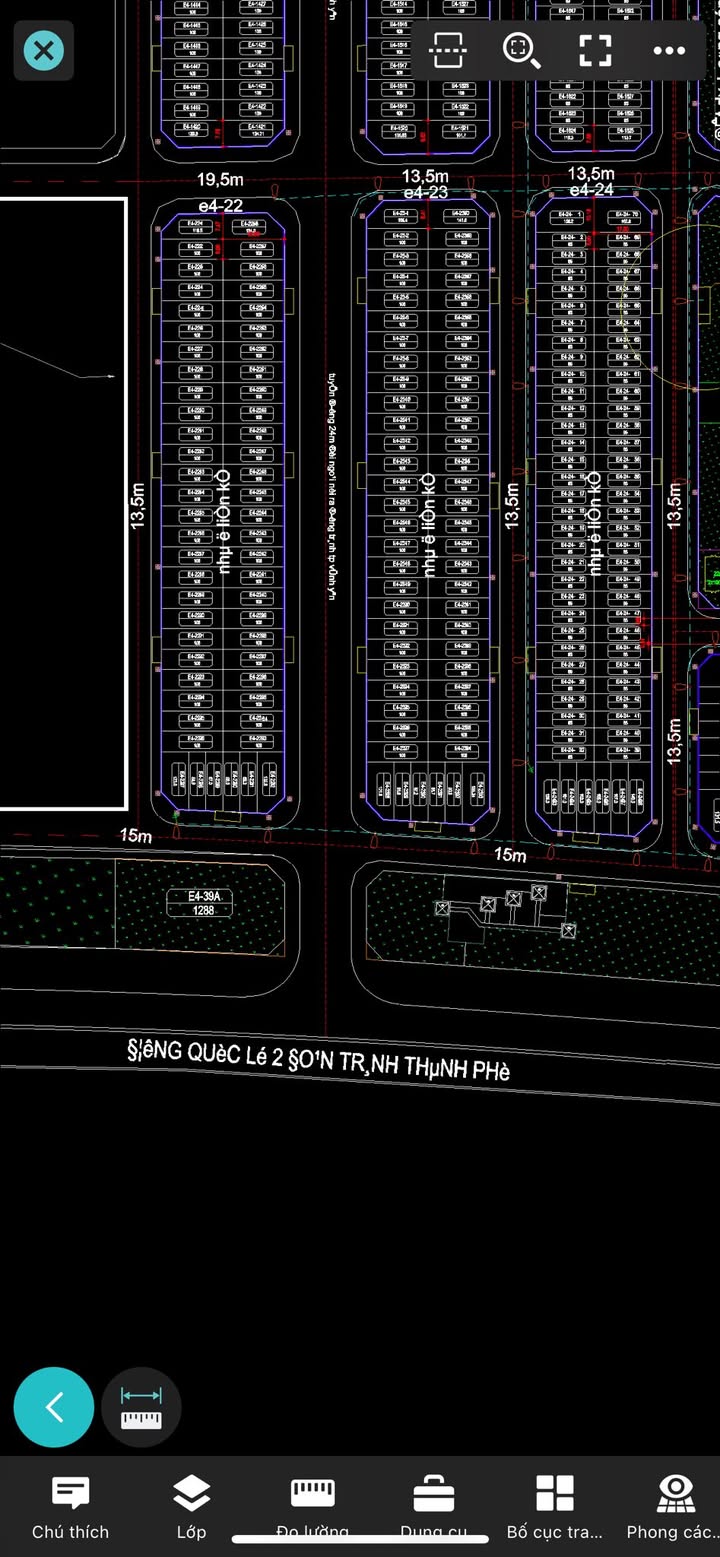Open the Chú thích annotation tab
720x1557 pixels.
pyautogui.click(x=70, y=1507)
